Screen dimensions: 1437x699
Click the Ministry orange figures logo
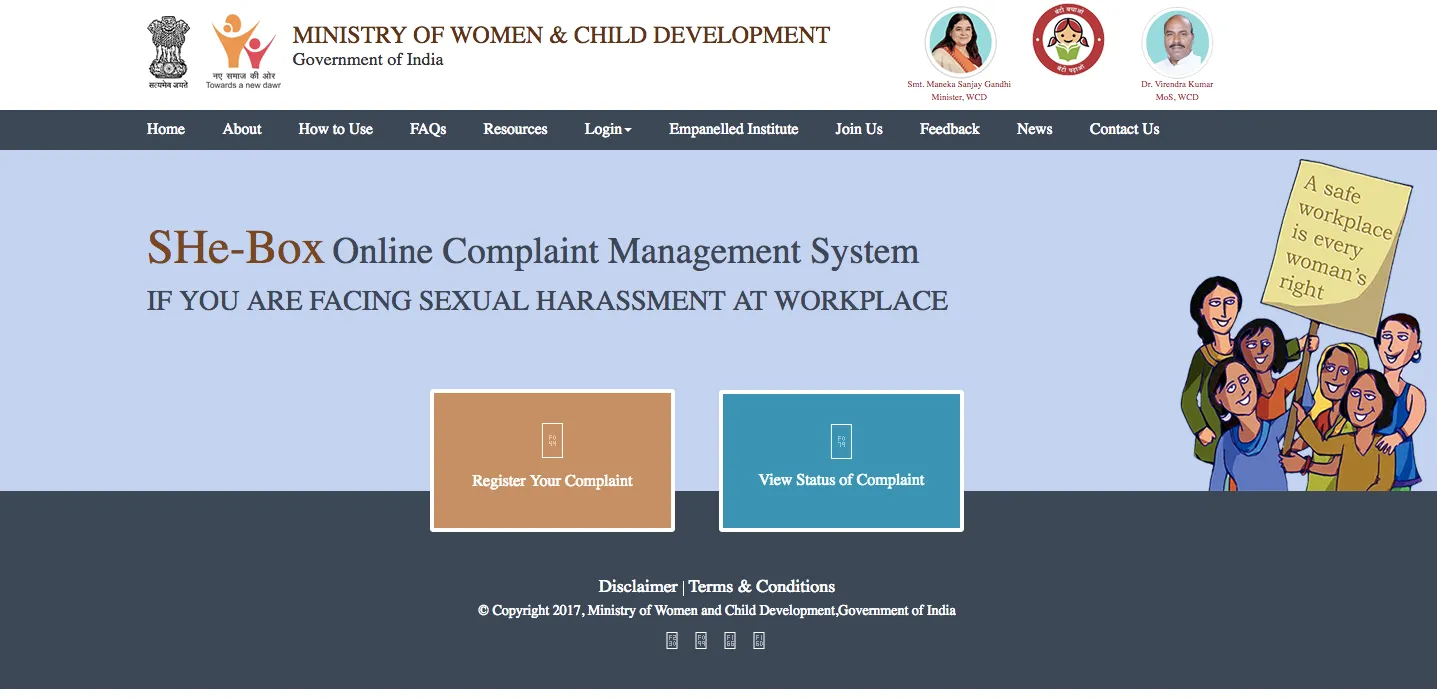click(x=243, y=45)
